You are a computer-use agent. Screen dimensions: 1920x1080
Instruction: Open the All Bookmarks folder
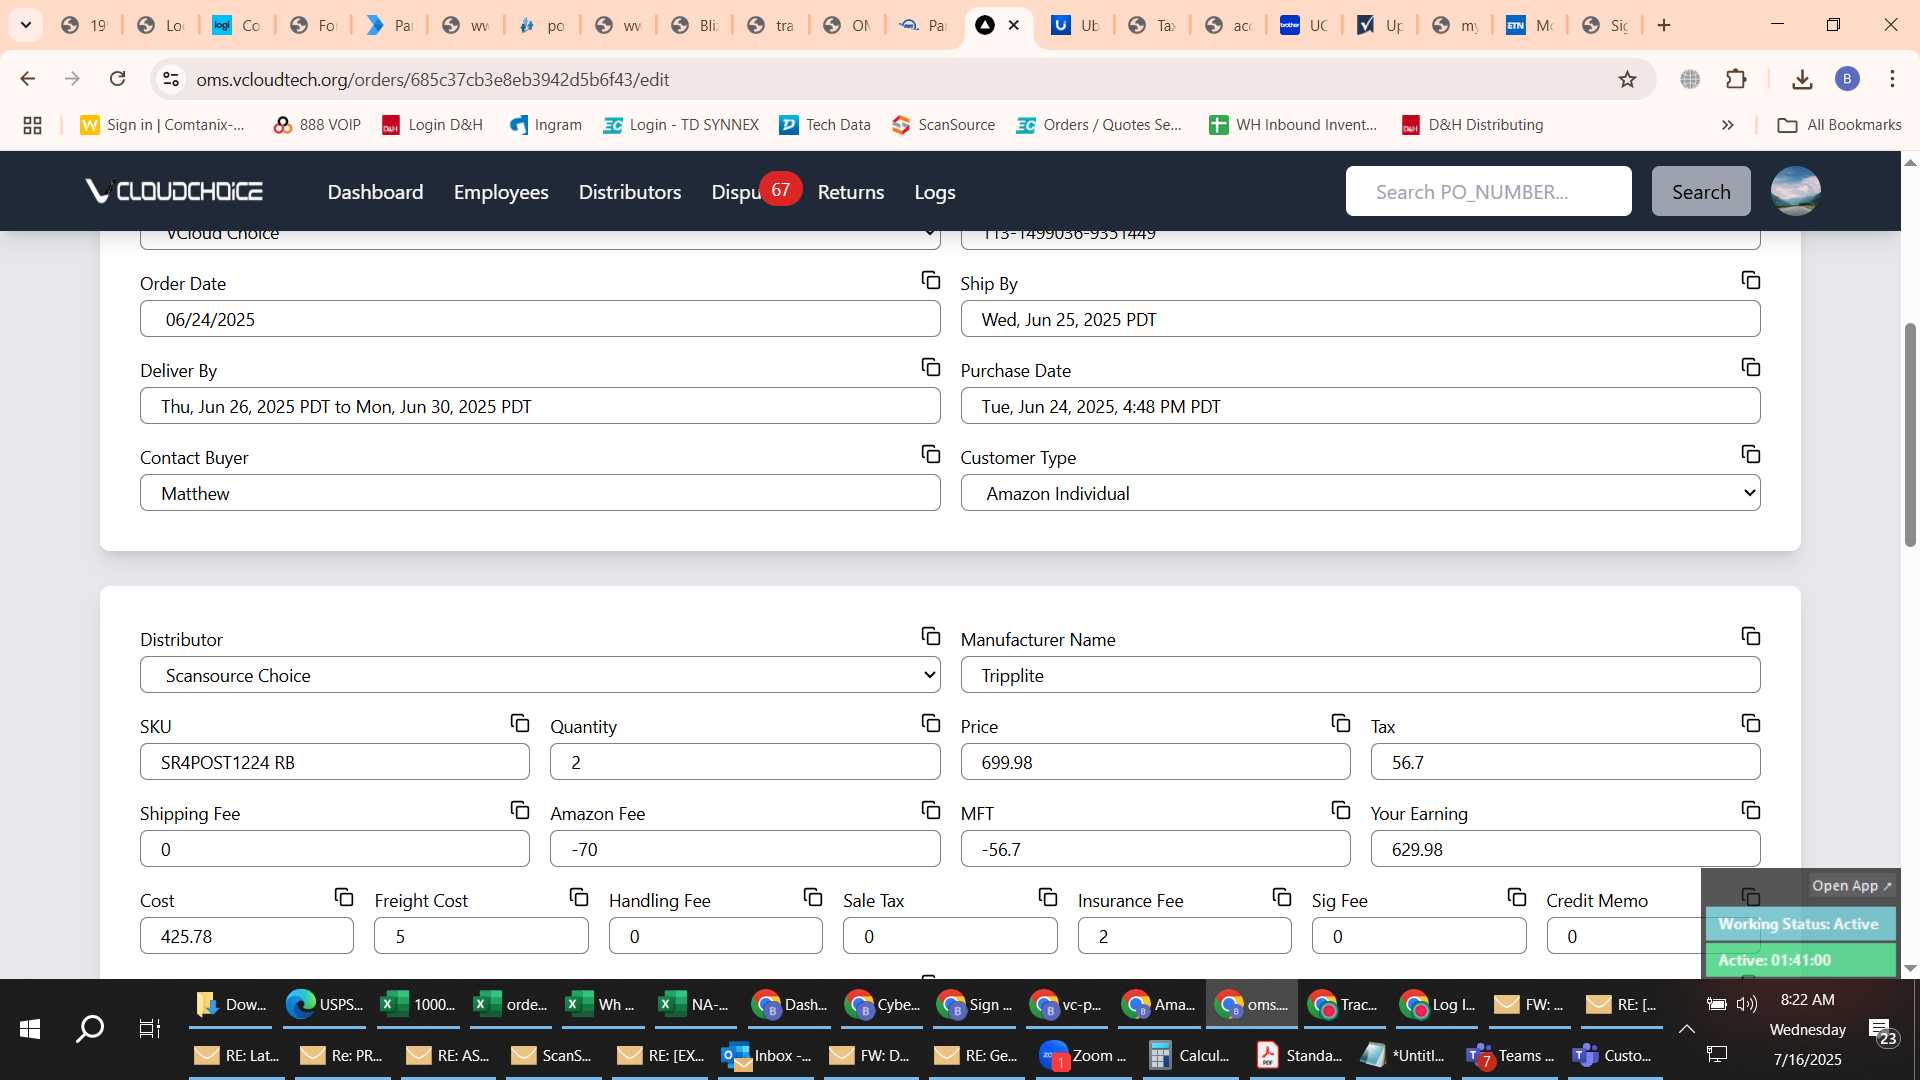click(1840, 125)
